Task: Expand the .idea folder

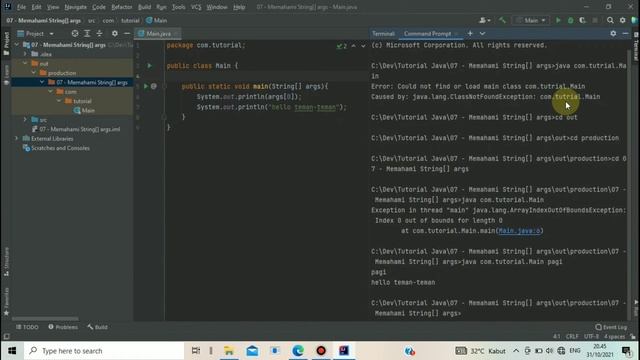Action: coord(25,54)
